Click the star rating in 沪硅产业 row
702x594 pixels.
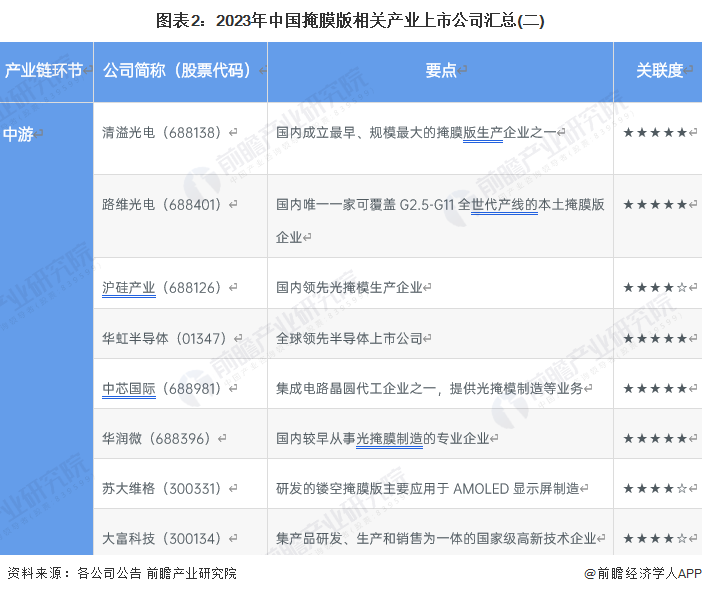point(655,287)
